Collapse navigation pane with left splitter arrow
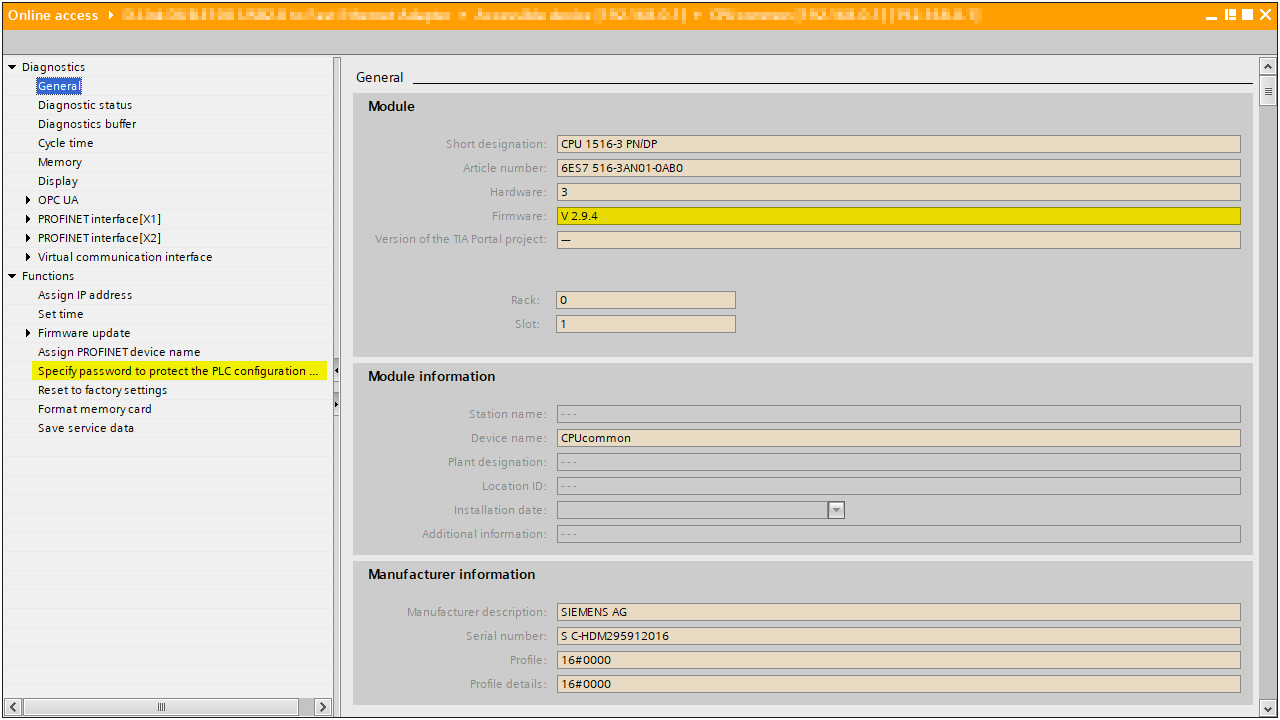Screen dimensions: 1280x720 coord(336,371)
